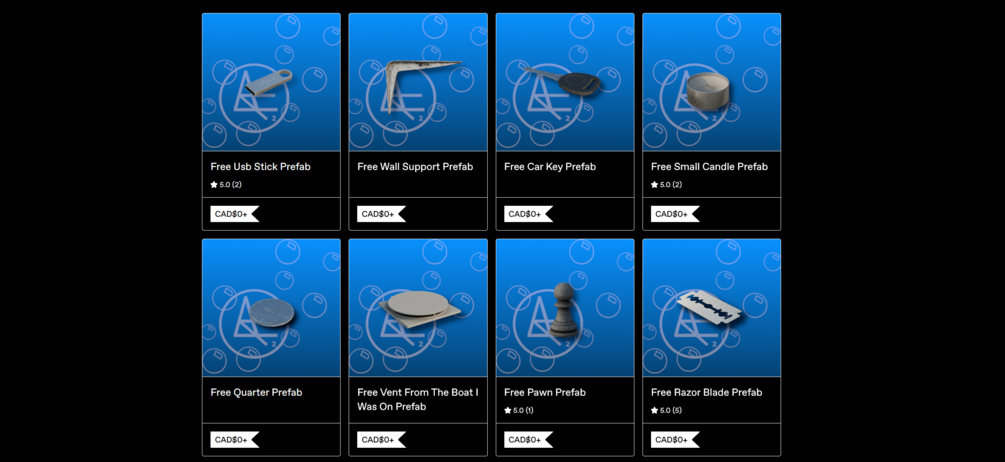Screen dimensions: 1005x462
Task: Click the Free Razor Blade Prefab title
Action: pos(706,392)
